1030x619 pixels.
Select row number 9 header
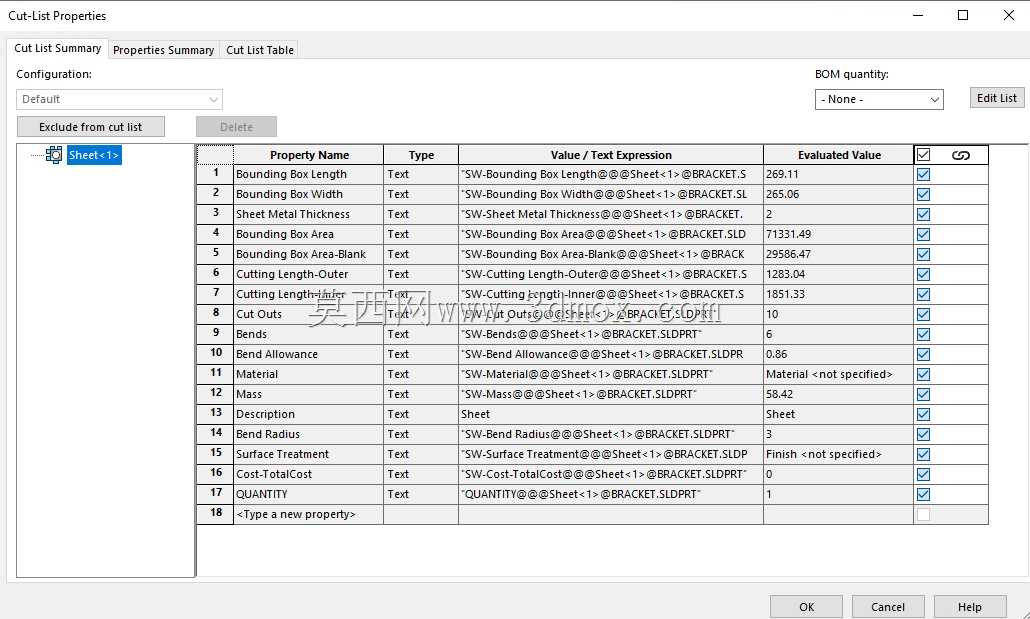pyautogui.click(x=215, y=334)
